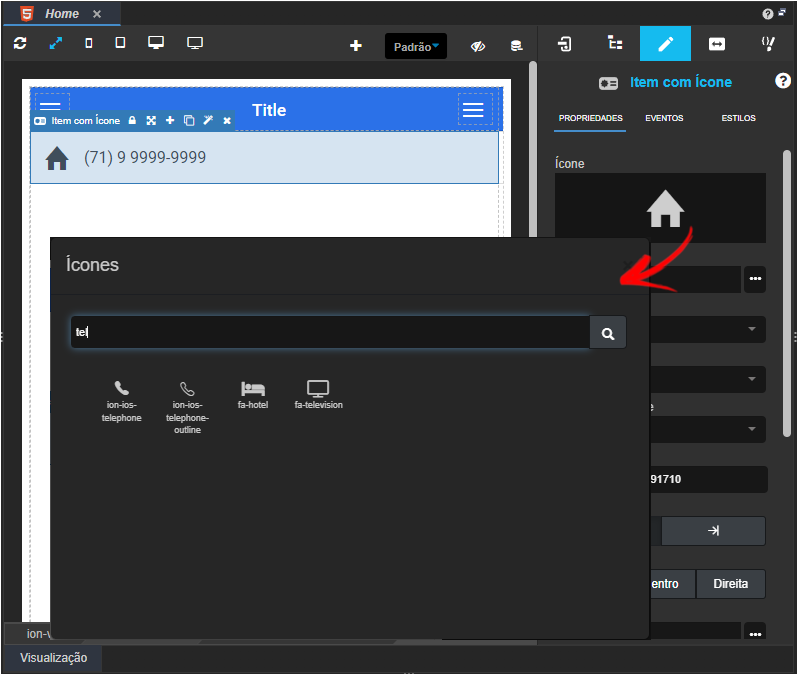Select the Home file tab
This screenshot has height=675, width=798.
tap(61, 14)
